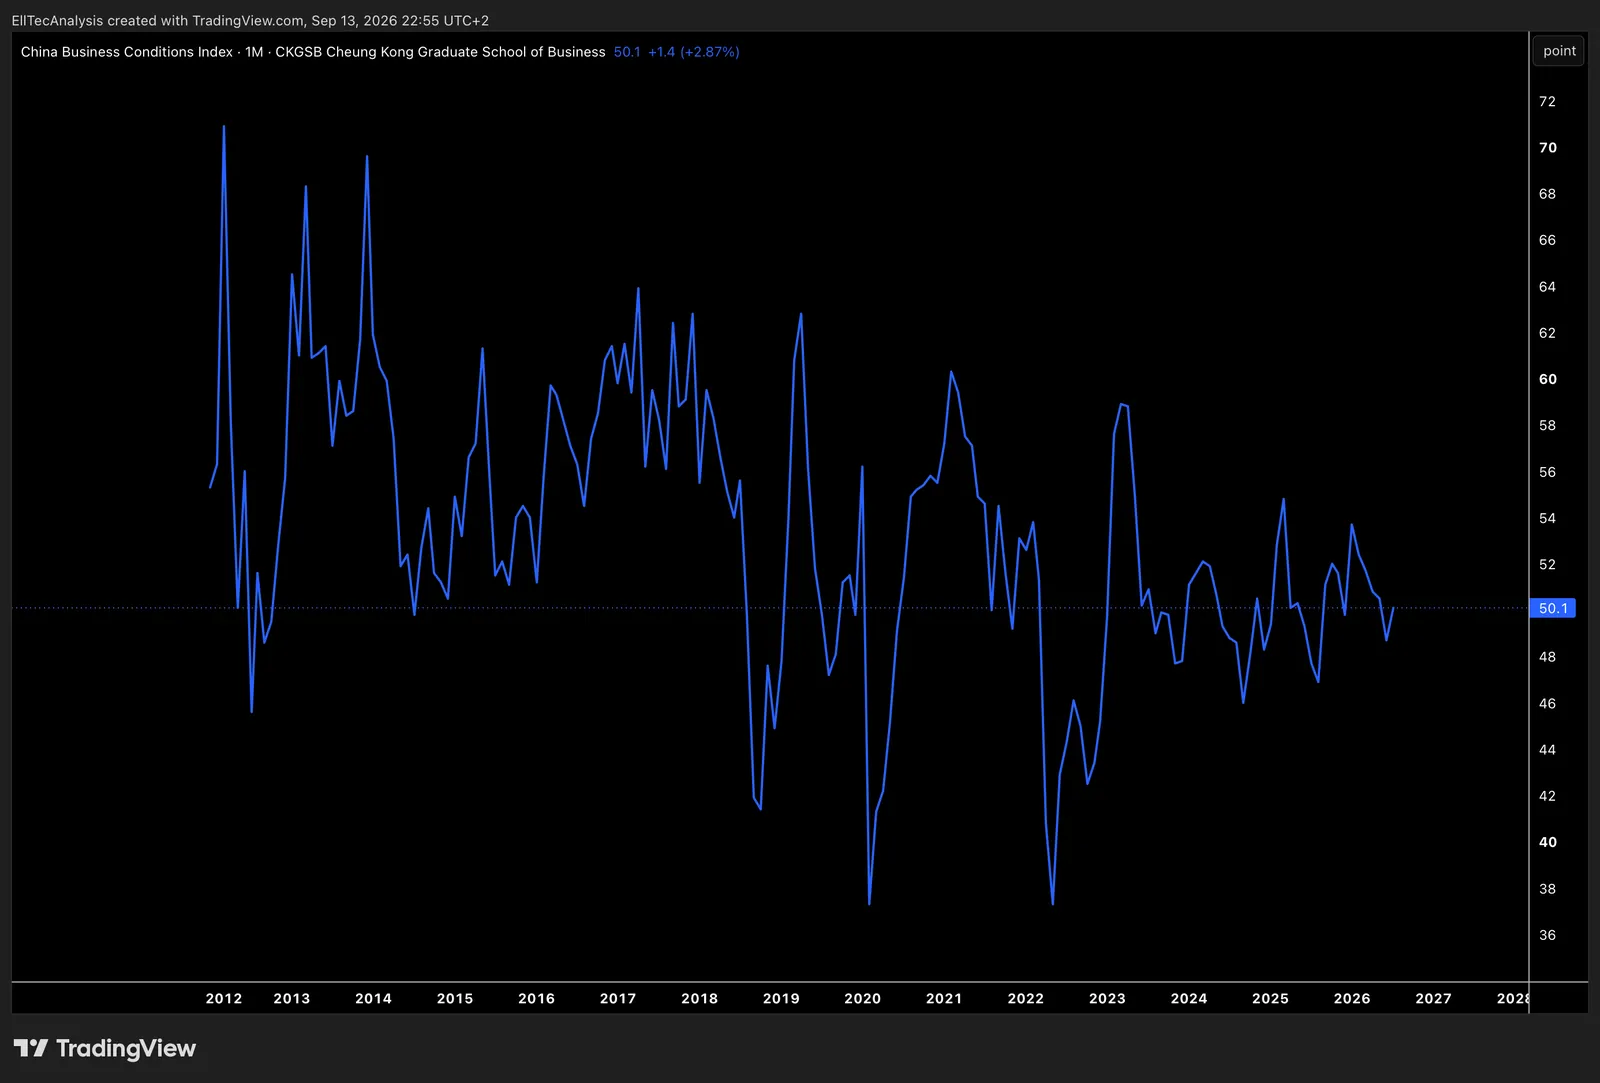This screenshot has height=1083, width=1600.
Task: Click the China Business Conditions Index title
Action: (x=127, y=52)
